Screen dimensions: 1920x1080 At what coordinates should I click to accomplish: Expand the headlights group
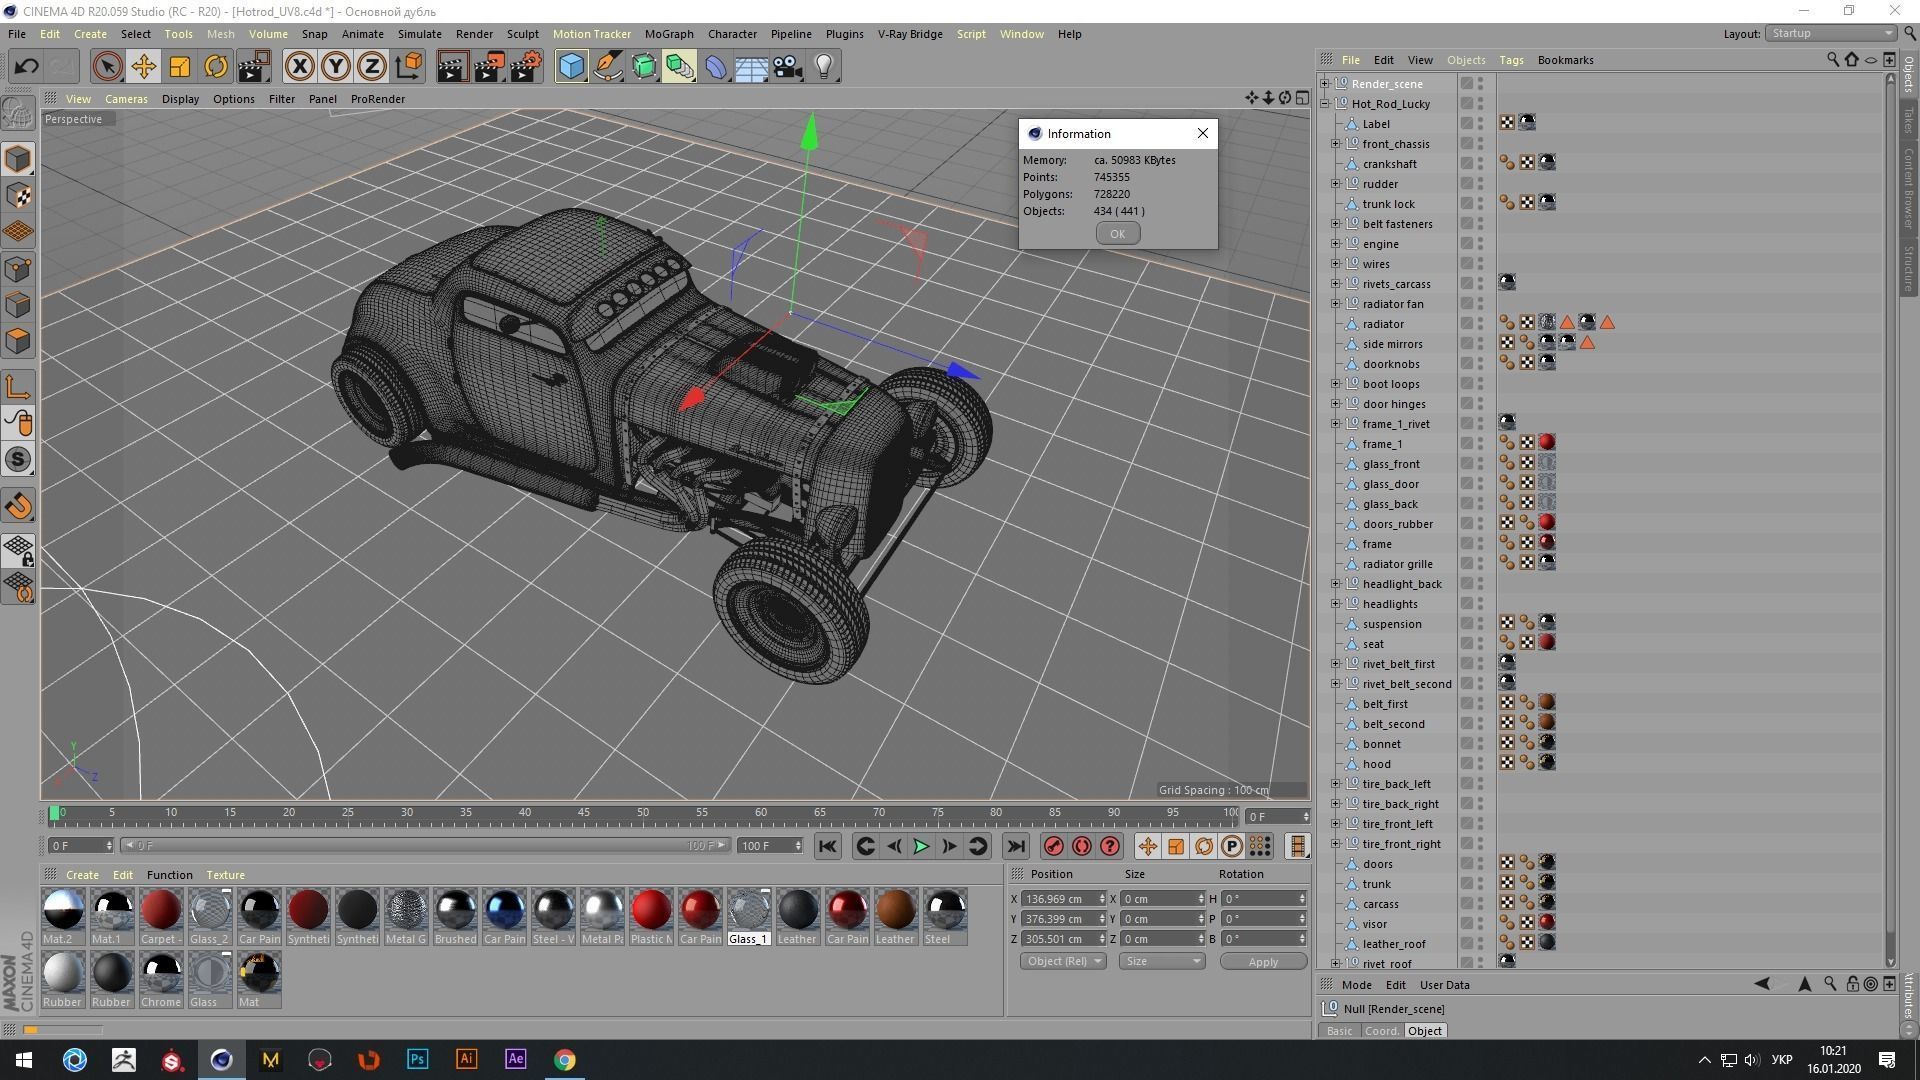click(1336, 603)
